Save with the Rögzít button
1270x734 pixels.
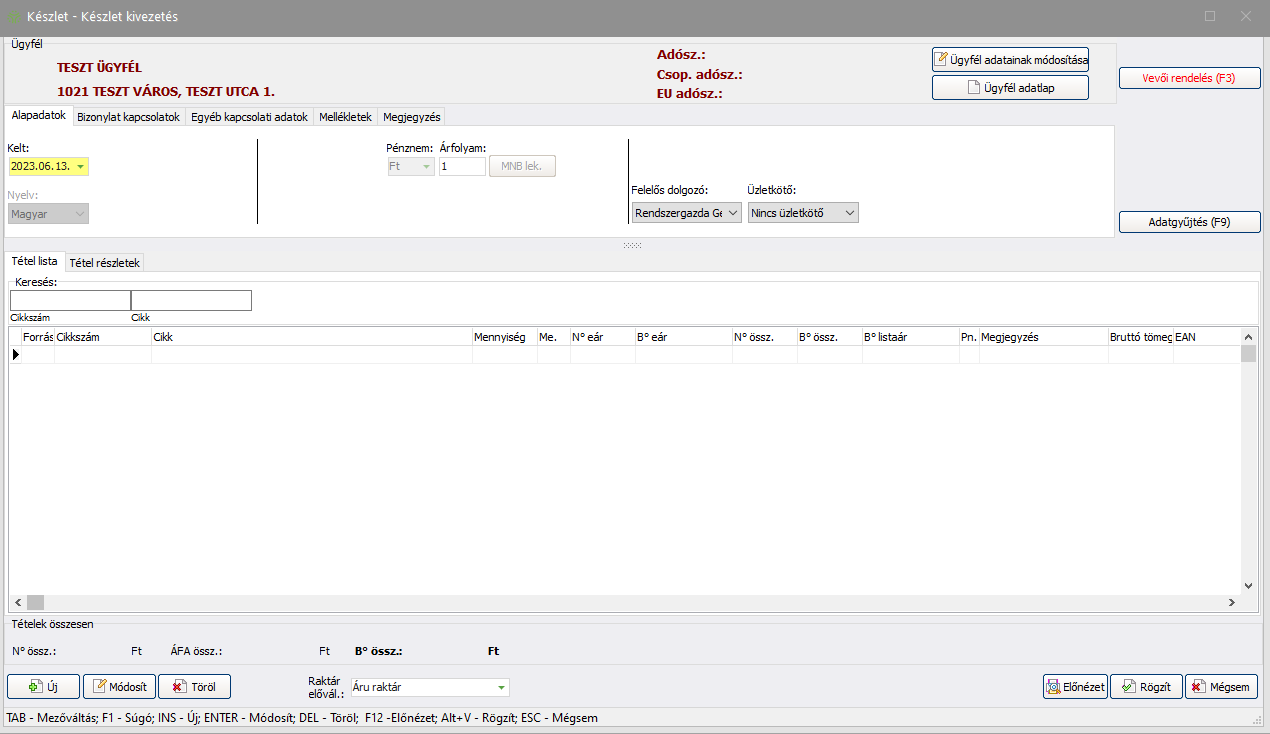(x=1146, y=687)
